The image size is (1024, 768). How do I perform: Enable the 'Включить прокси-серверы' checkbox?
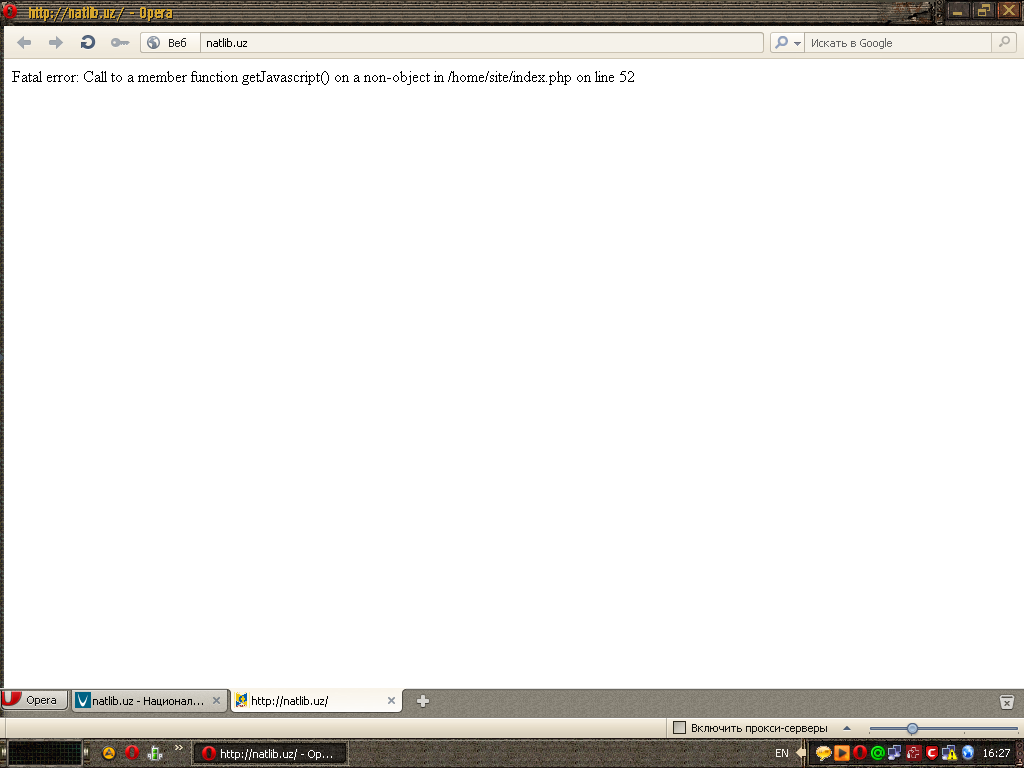coord(680,728)
